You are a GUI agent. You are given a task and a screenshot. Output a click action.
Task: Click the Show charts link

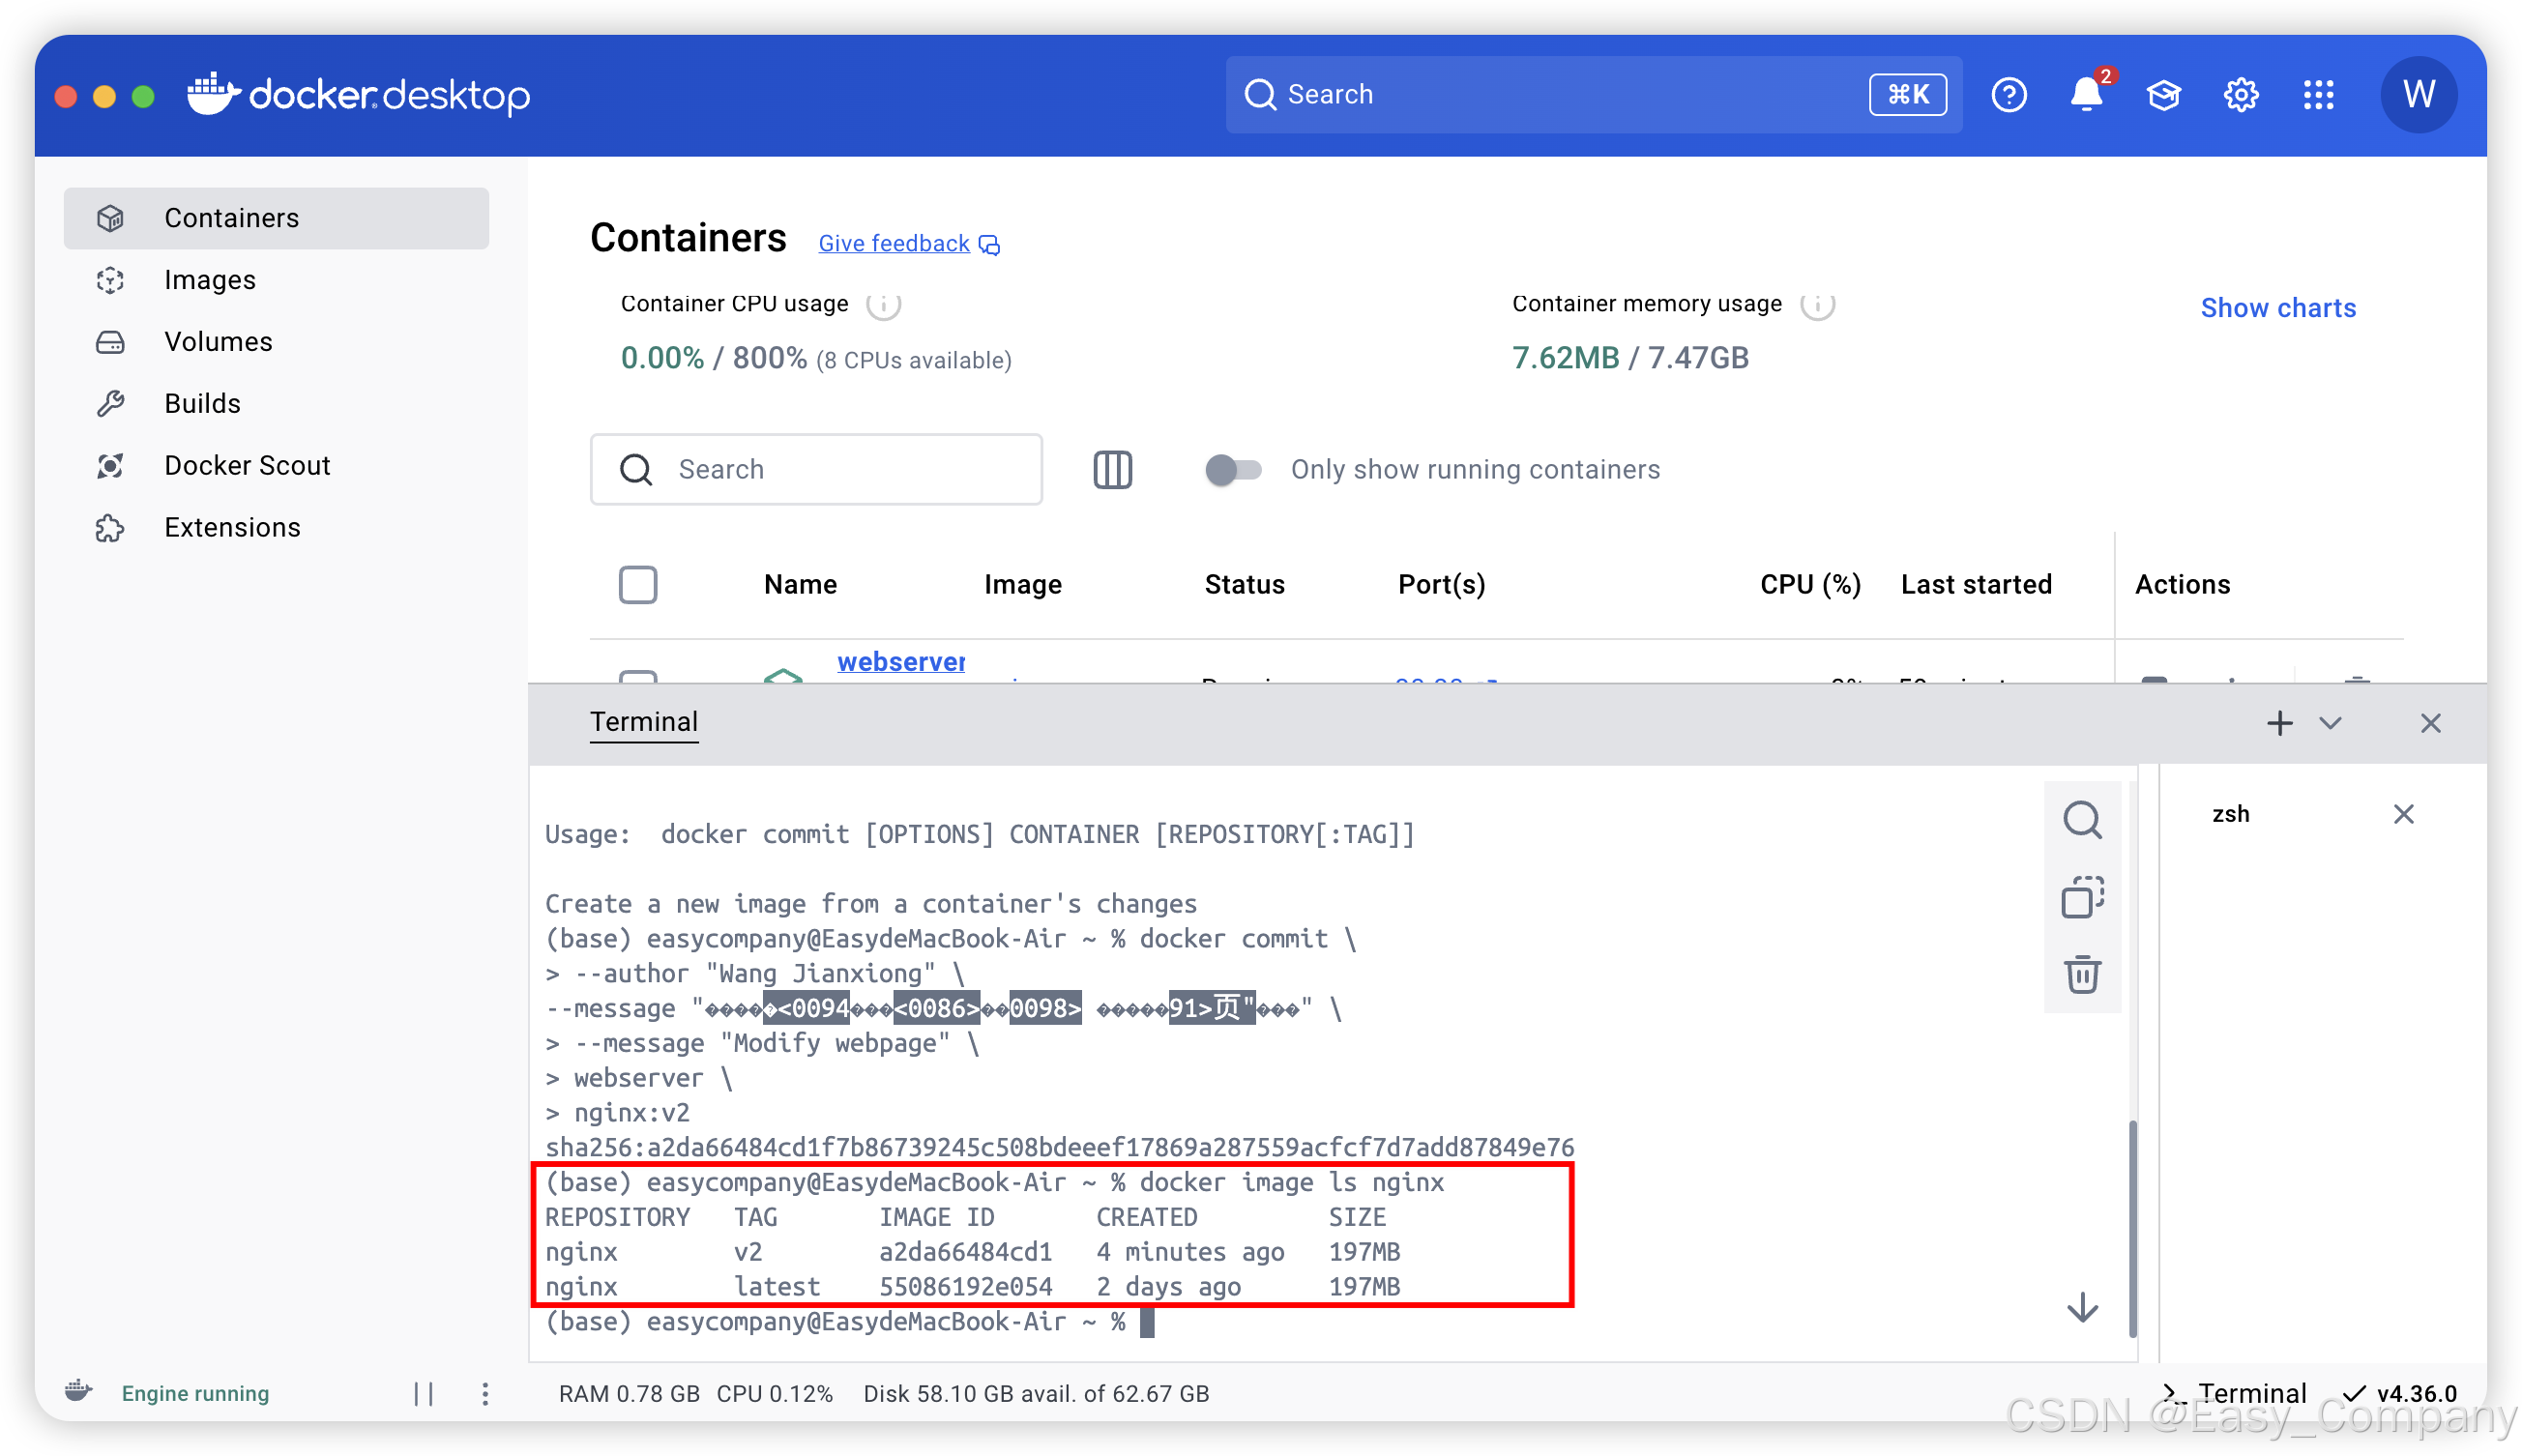(x=2277, y=308)
